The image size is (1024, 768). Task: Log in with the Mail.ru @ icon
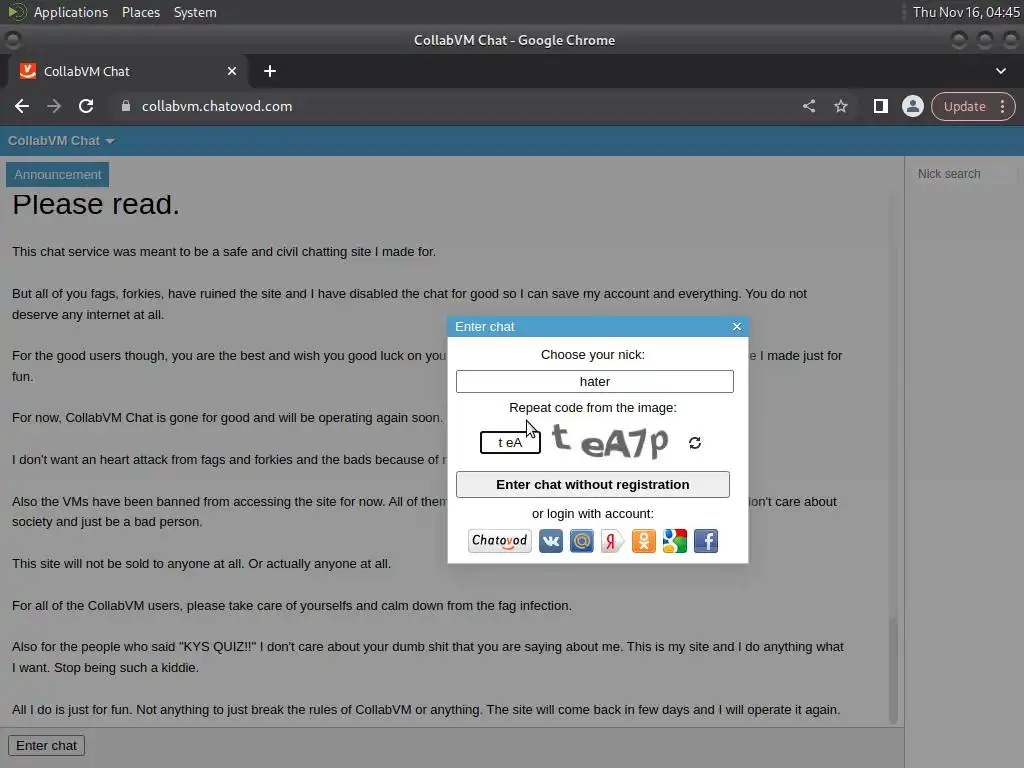pyautogui.click(x=581, y=541)
